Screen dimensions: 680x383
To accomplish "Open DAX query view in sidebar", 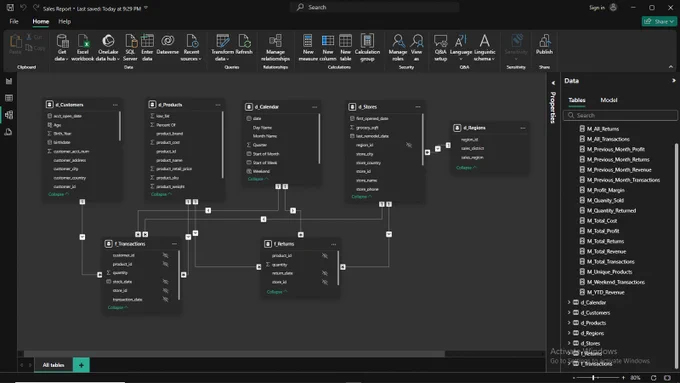I will (x=9, y=132).
